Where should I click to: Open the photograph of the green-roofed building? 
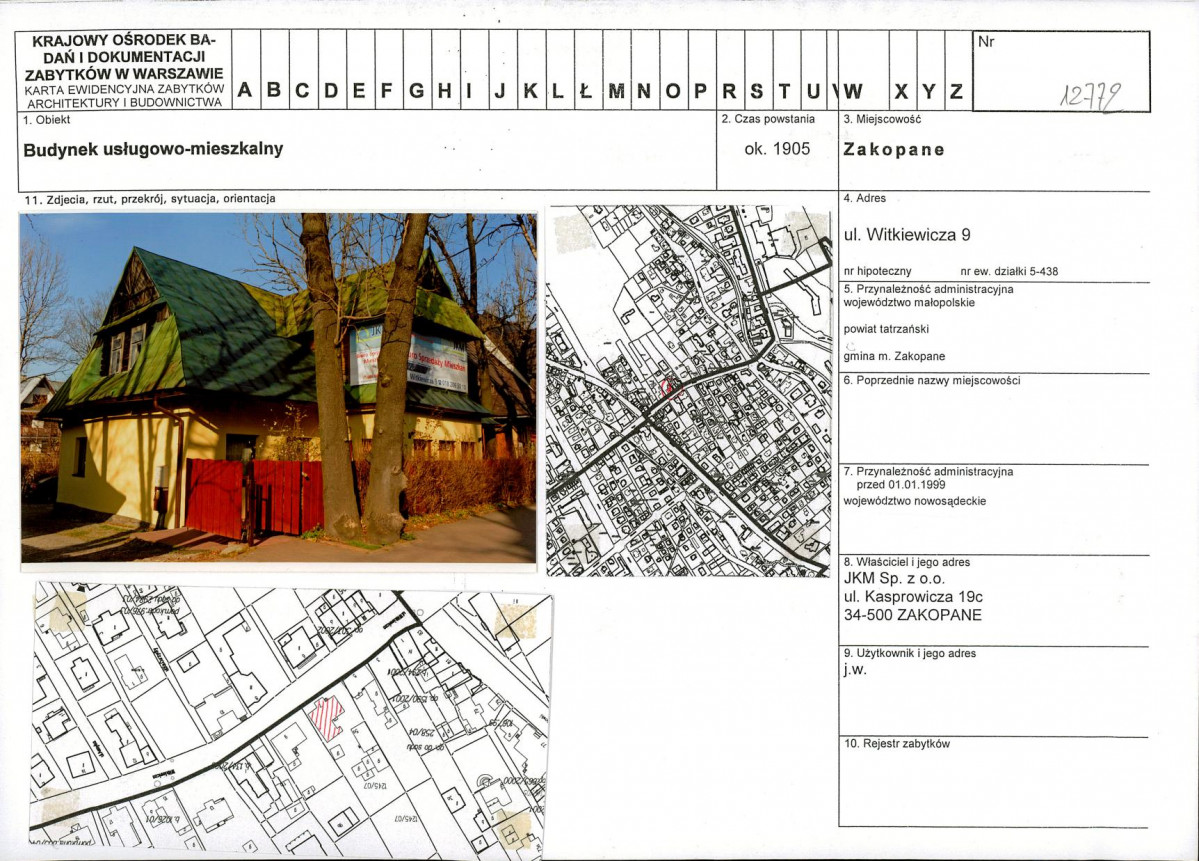278,388
